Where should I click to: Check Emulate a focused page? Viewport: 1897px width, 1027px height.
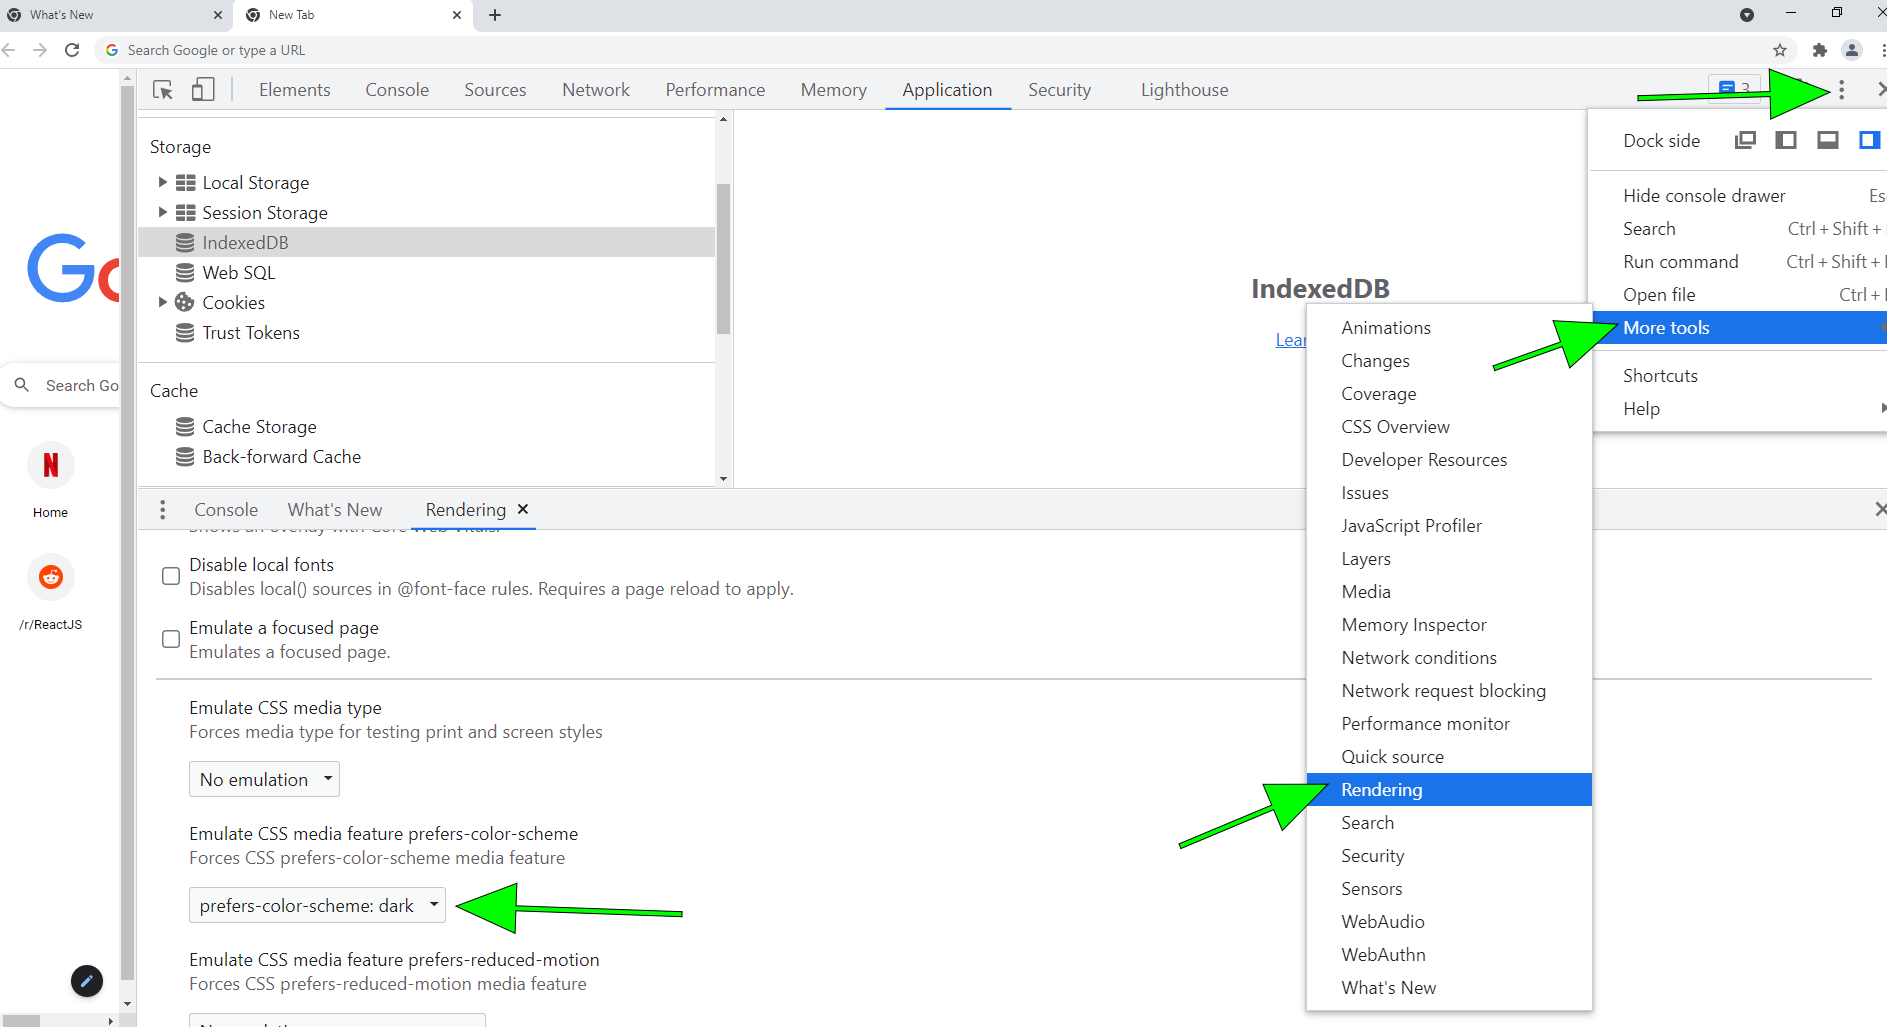(x=171, y=639)
